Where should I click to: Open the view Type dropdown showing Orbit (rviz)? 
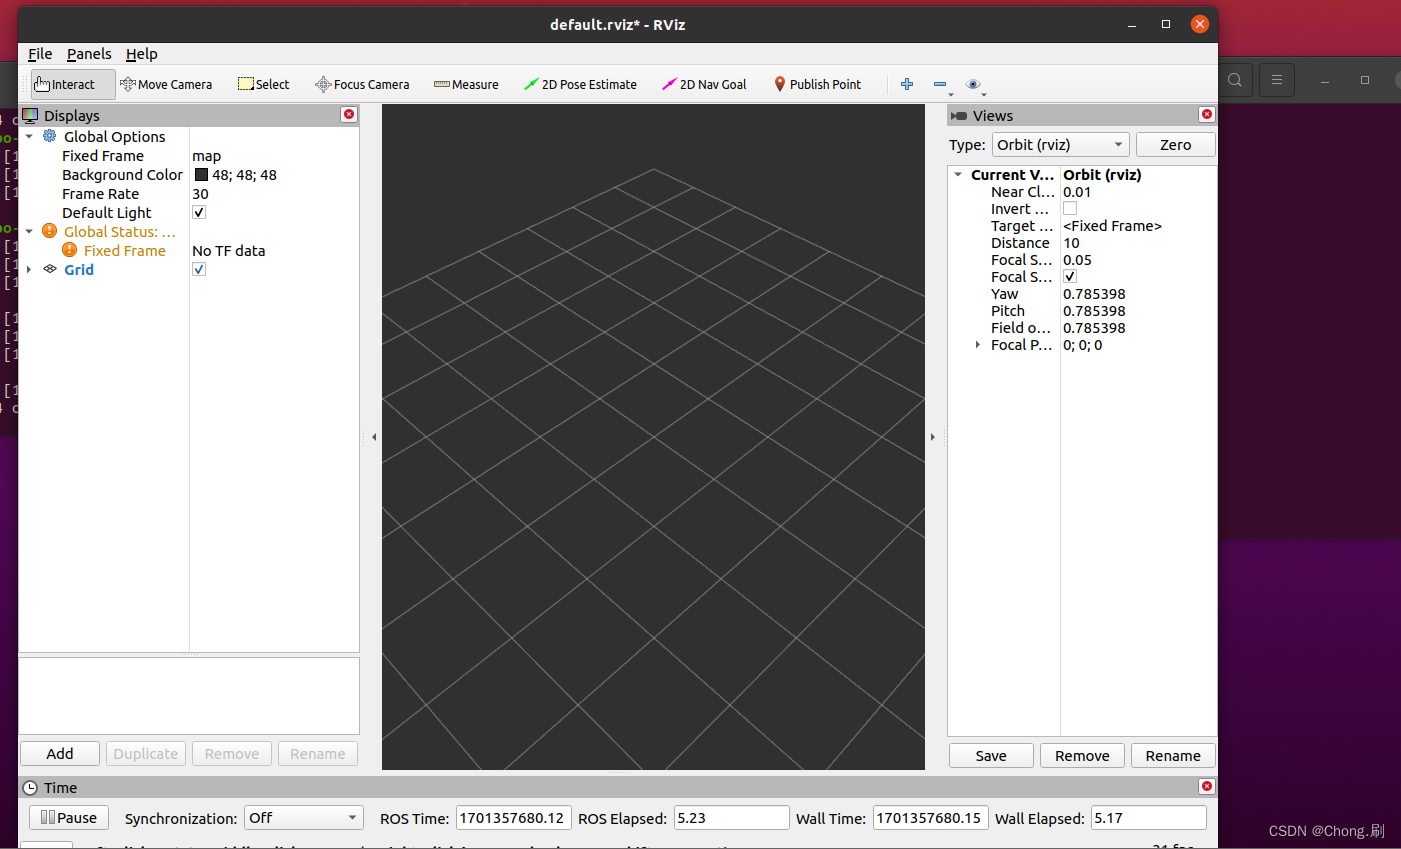coord(1060,144)
